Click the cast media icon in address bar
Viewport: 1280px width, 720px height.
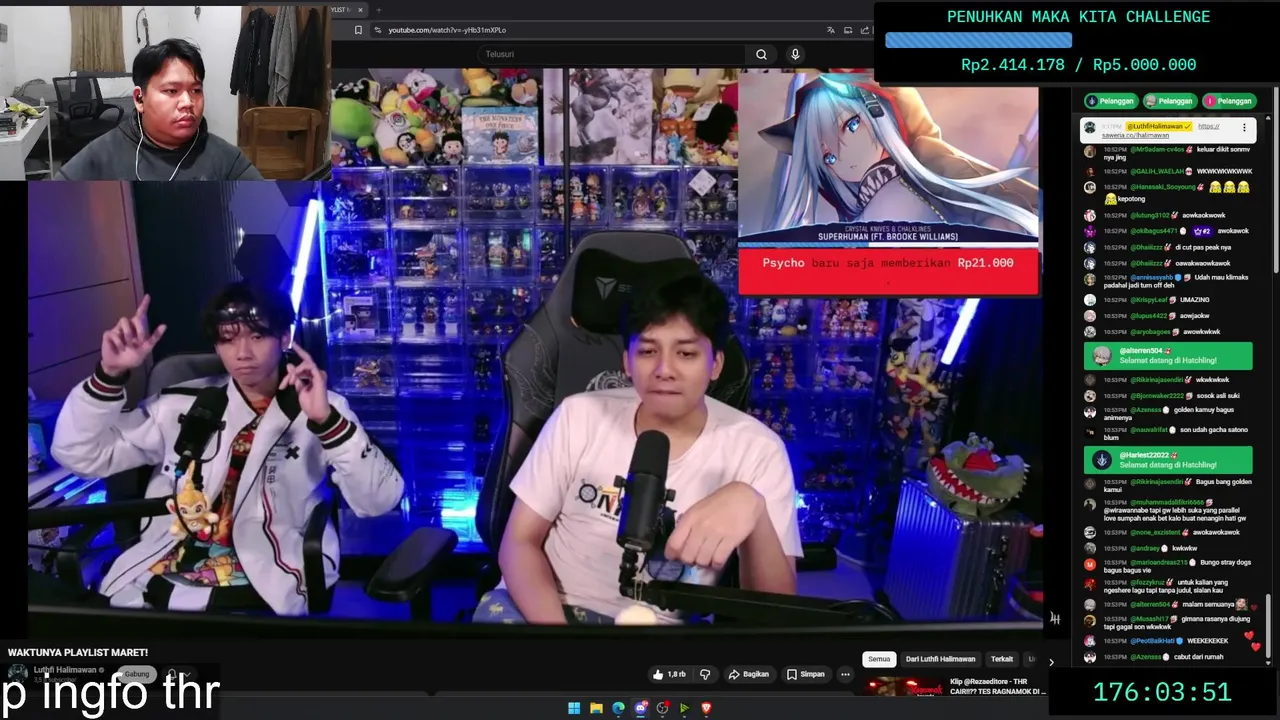(x=846, y=30)
